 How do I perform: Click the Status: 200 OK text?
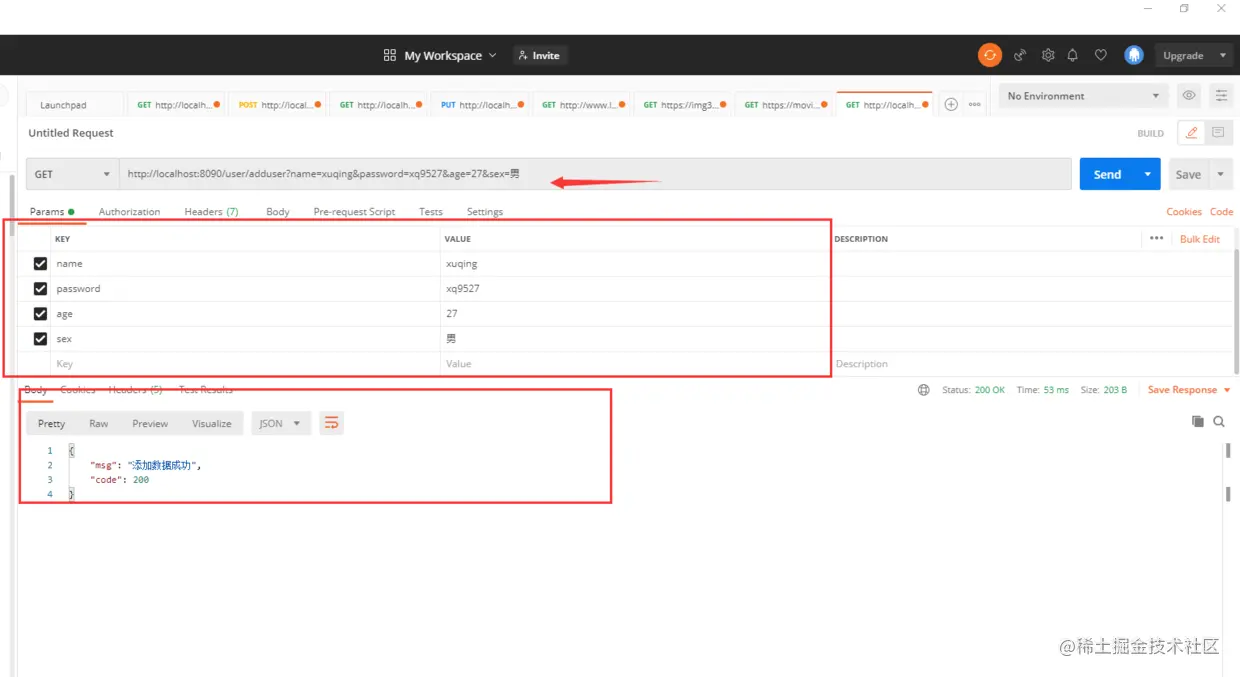tap(973, 390)
